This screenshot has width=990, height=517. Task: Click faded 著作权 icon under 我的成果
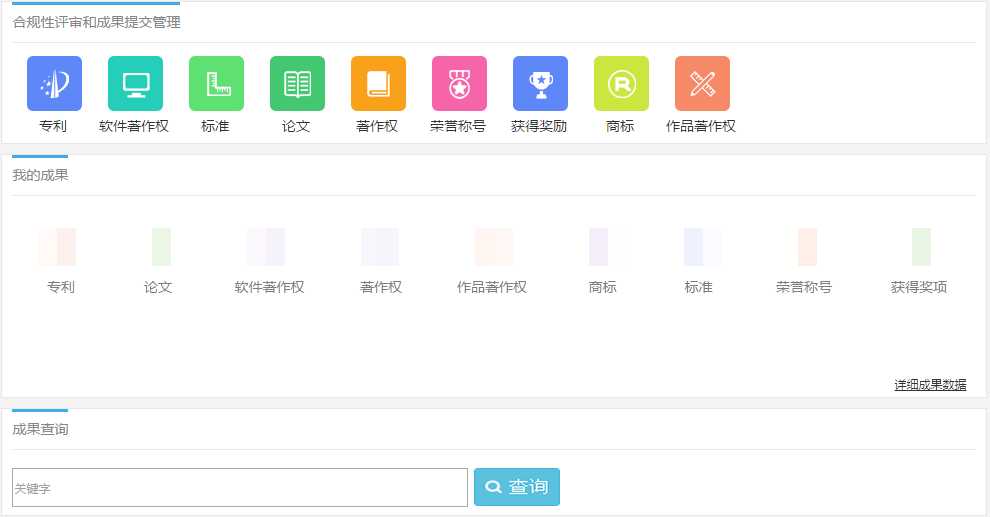click(x=379, y=247)
